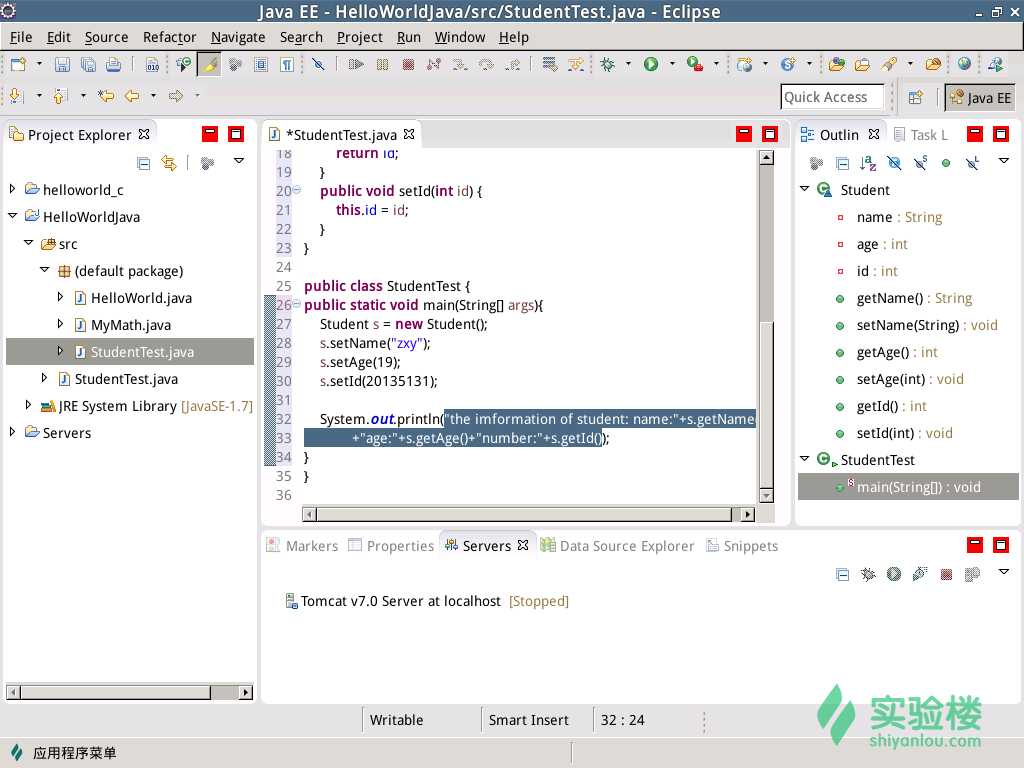Toggle Block Selection Mode button
This screenshot has height=768, width=1024.
point(261,64)
